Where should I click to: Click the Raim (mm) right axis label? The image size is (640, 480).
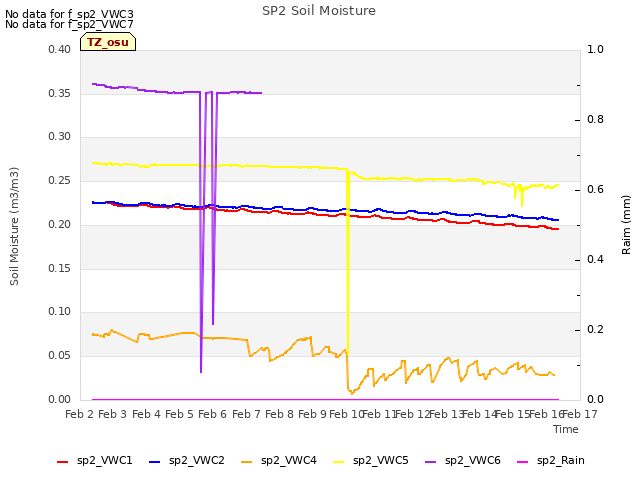(626, 225)
